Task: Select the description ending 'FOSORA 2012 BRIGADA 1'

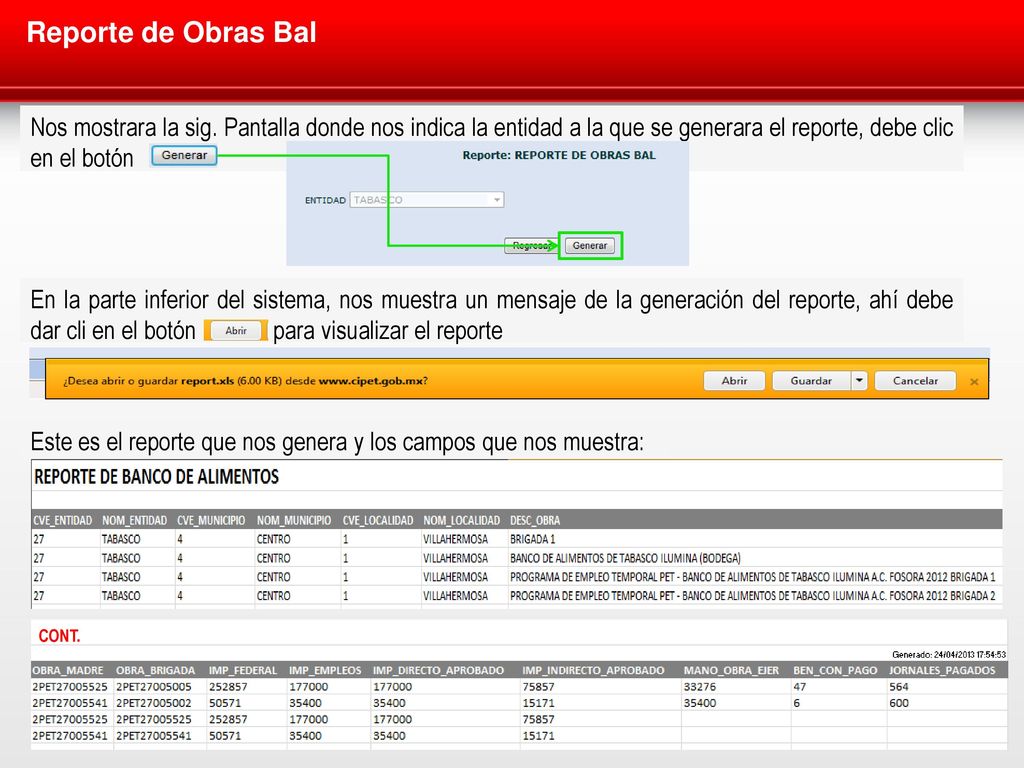Action: point(753,577)
